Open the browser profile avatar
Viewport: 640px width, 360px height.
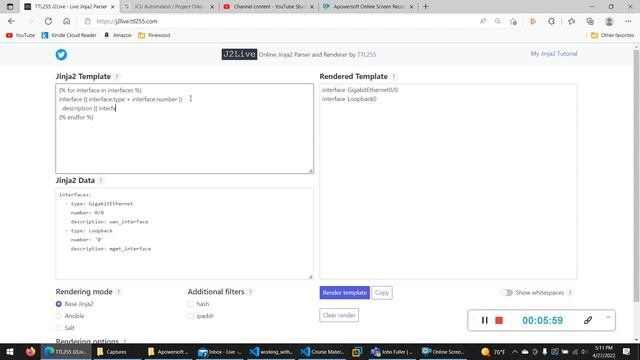[609, 21]
